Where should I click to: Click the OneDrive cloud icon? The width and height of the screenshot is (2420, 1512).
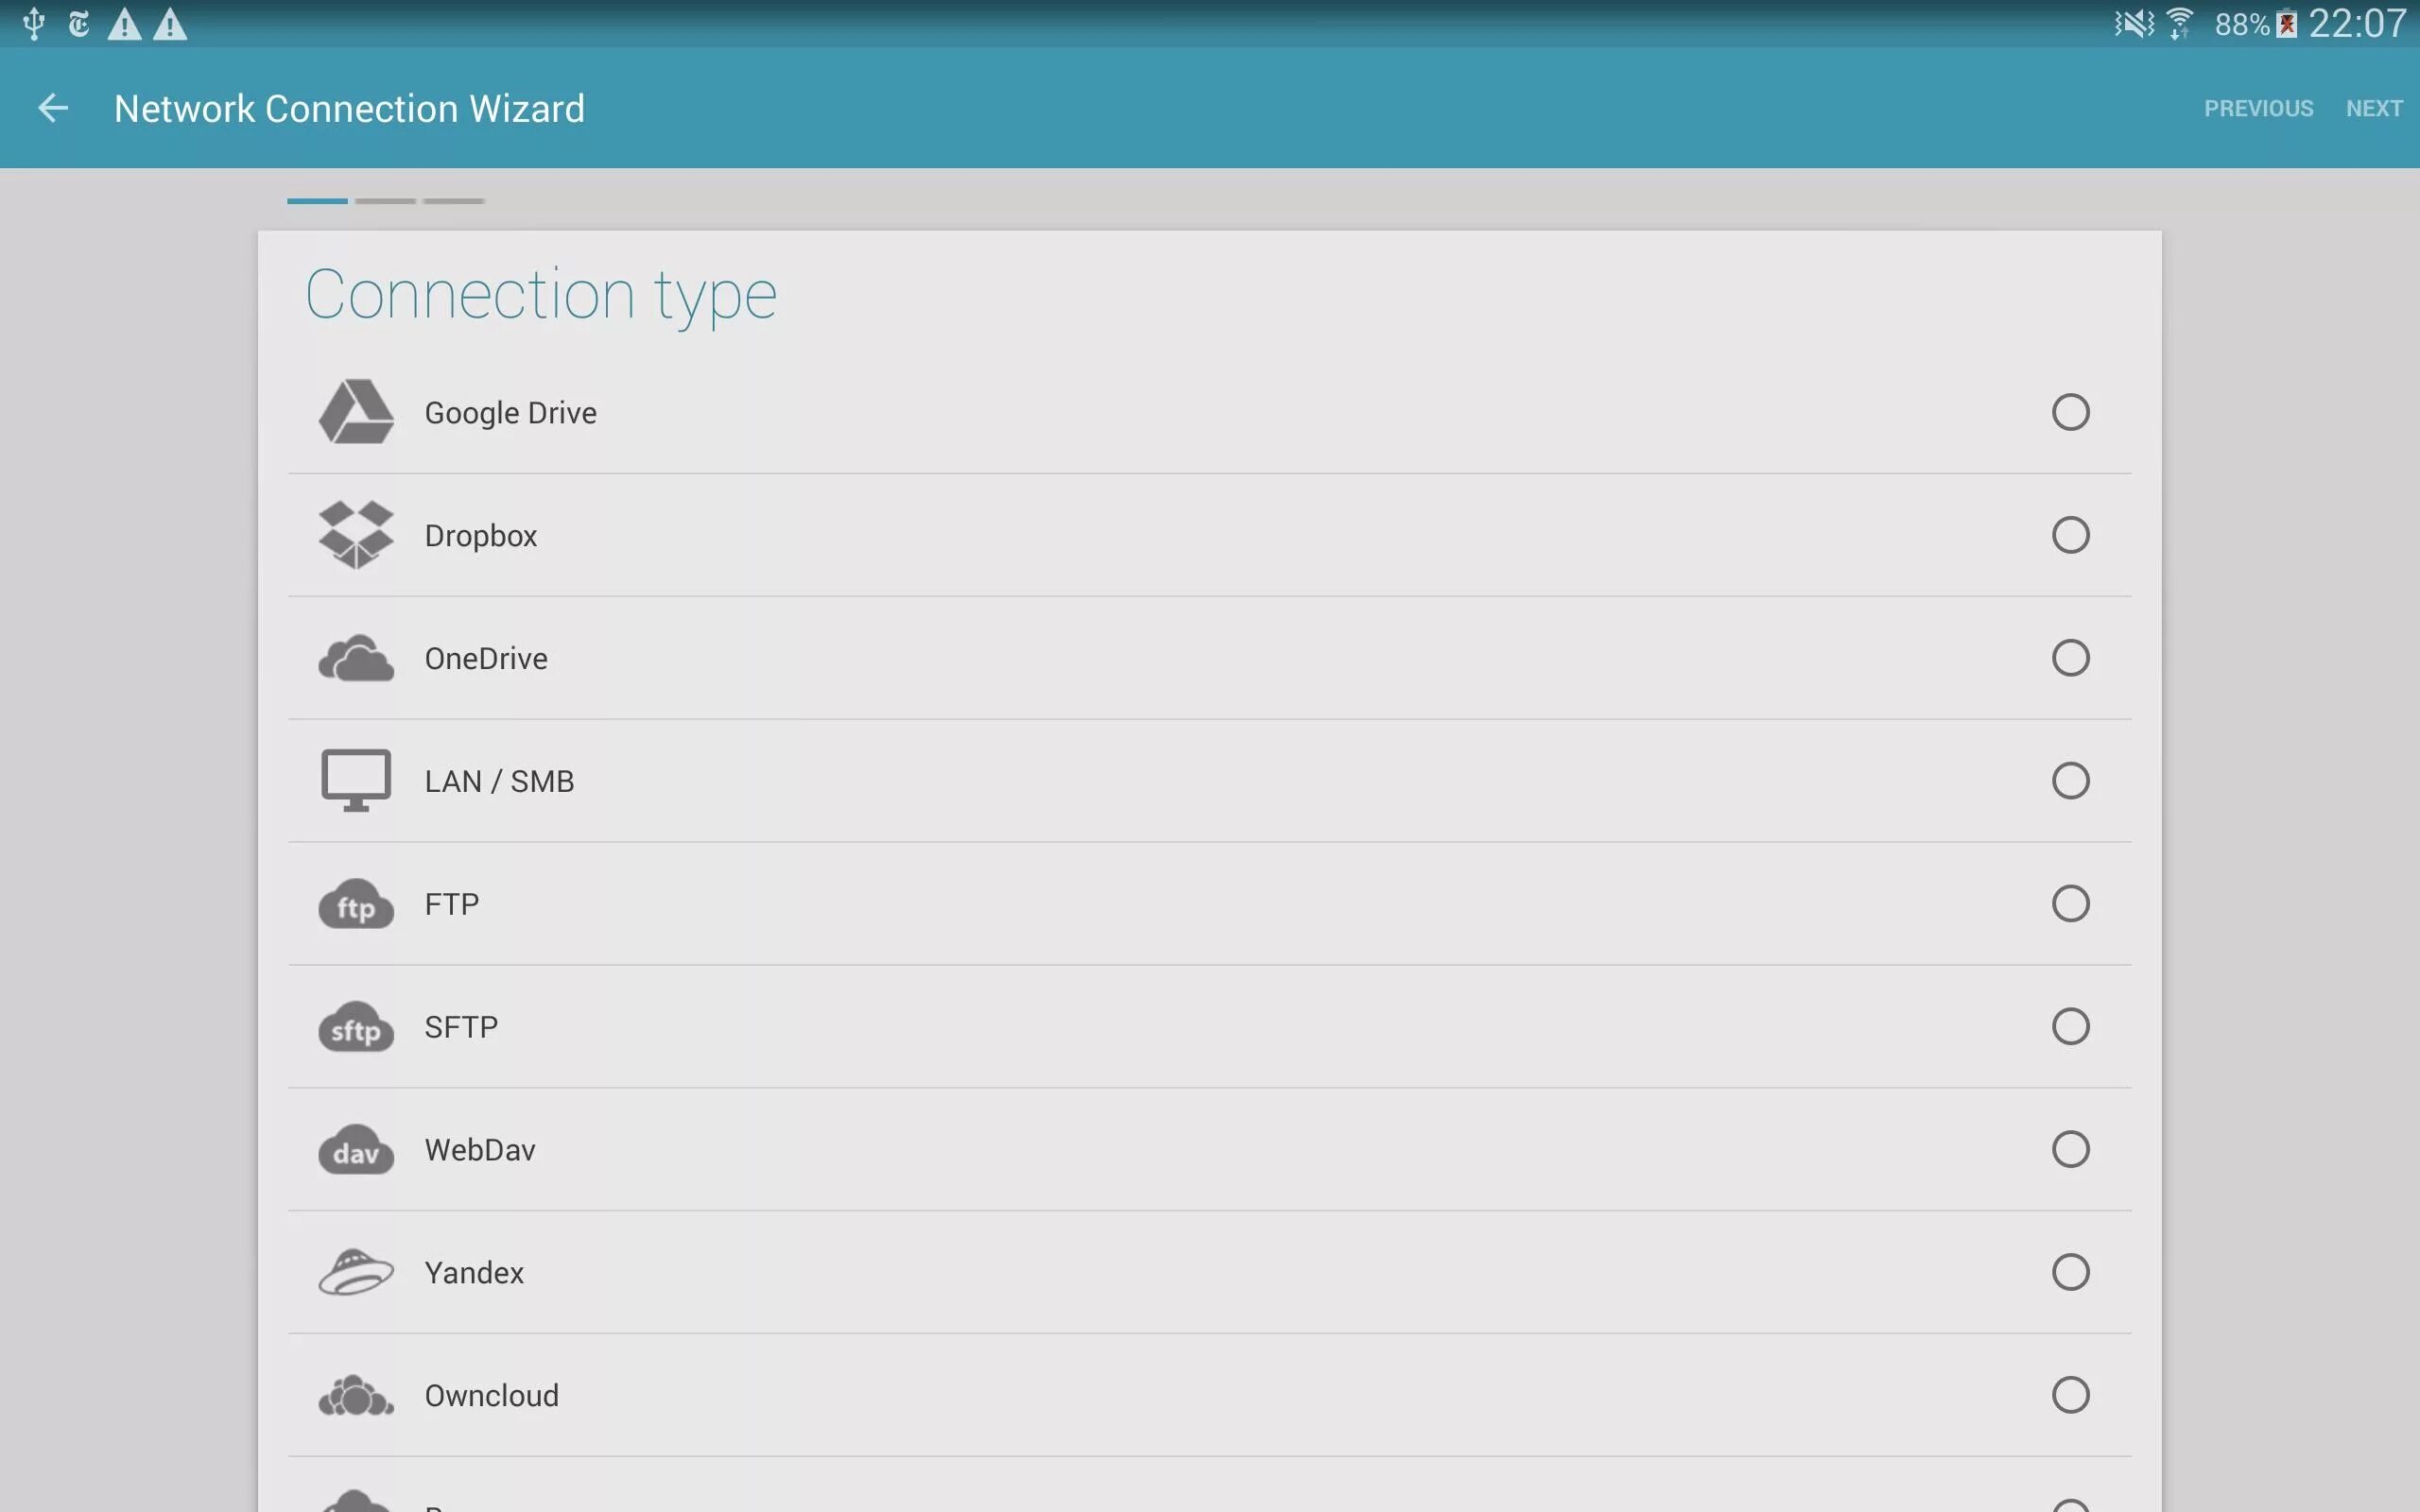point(356,658)
